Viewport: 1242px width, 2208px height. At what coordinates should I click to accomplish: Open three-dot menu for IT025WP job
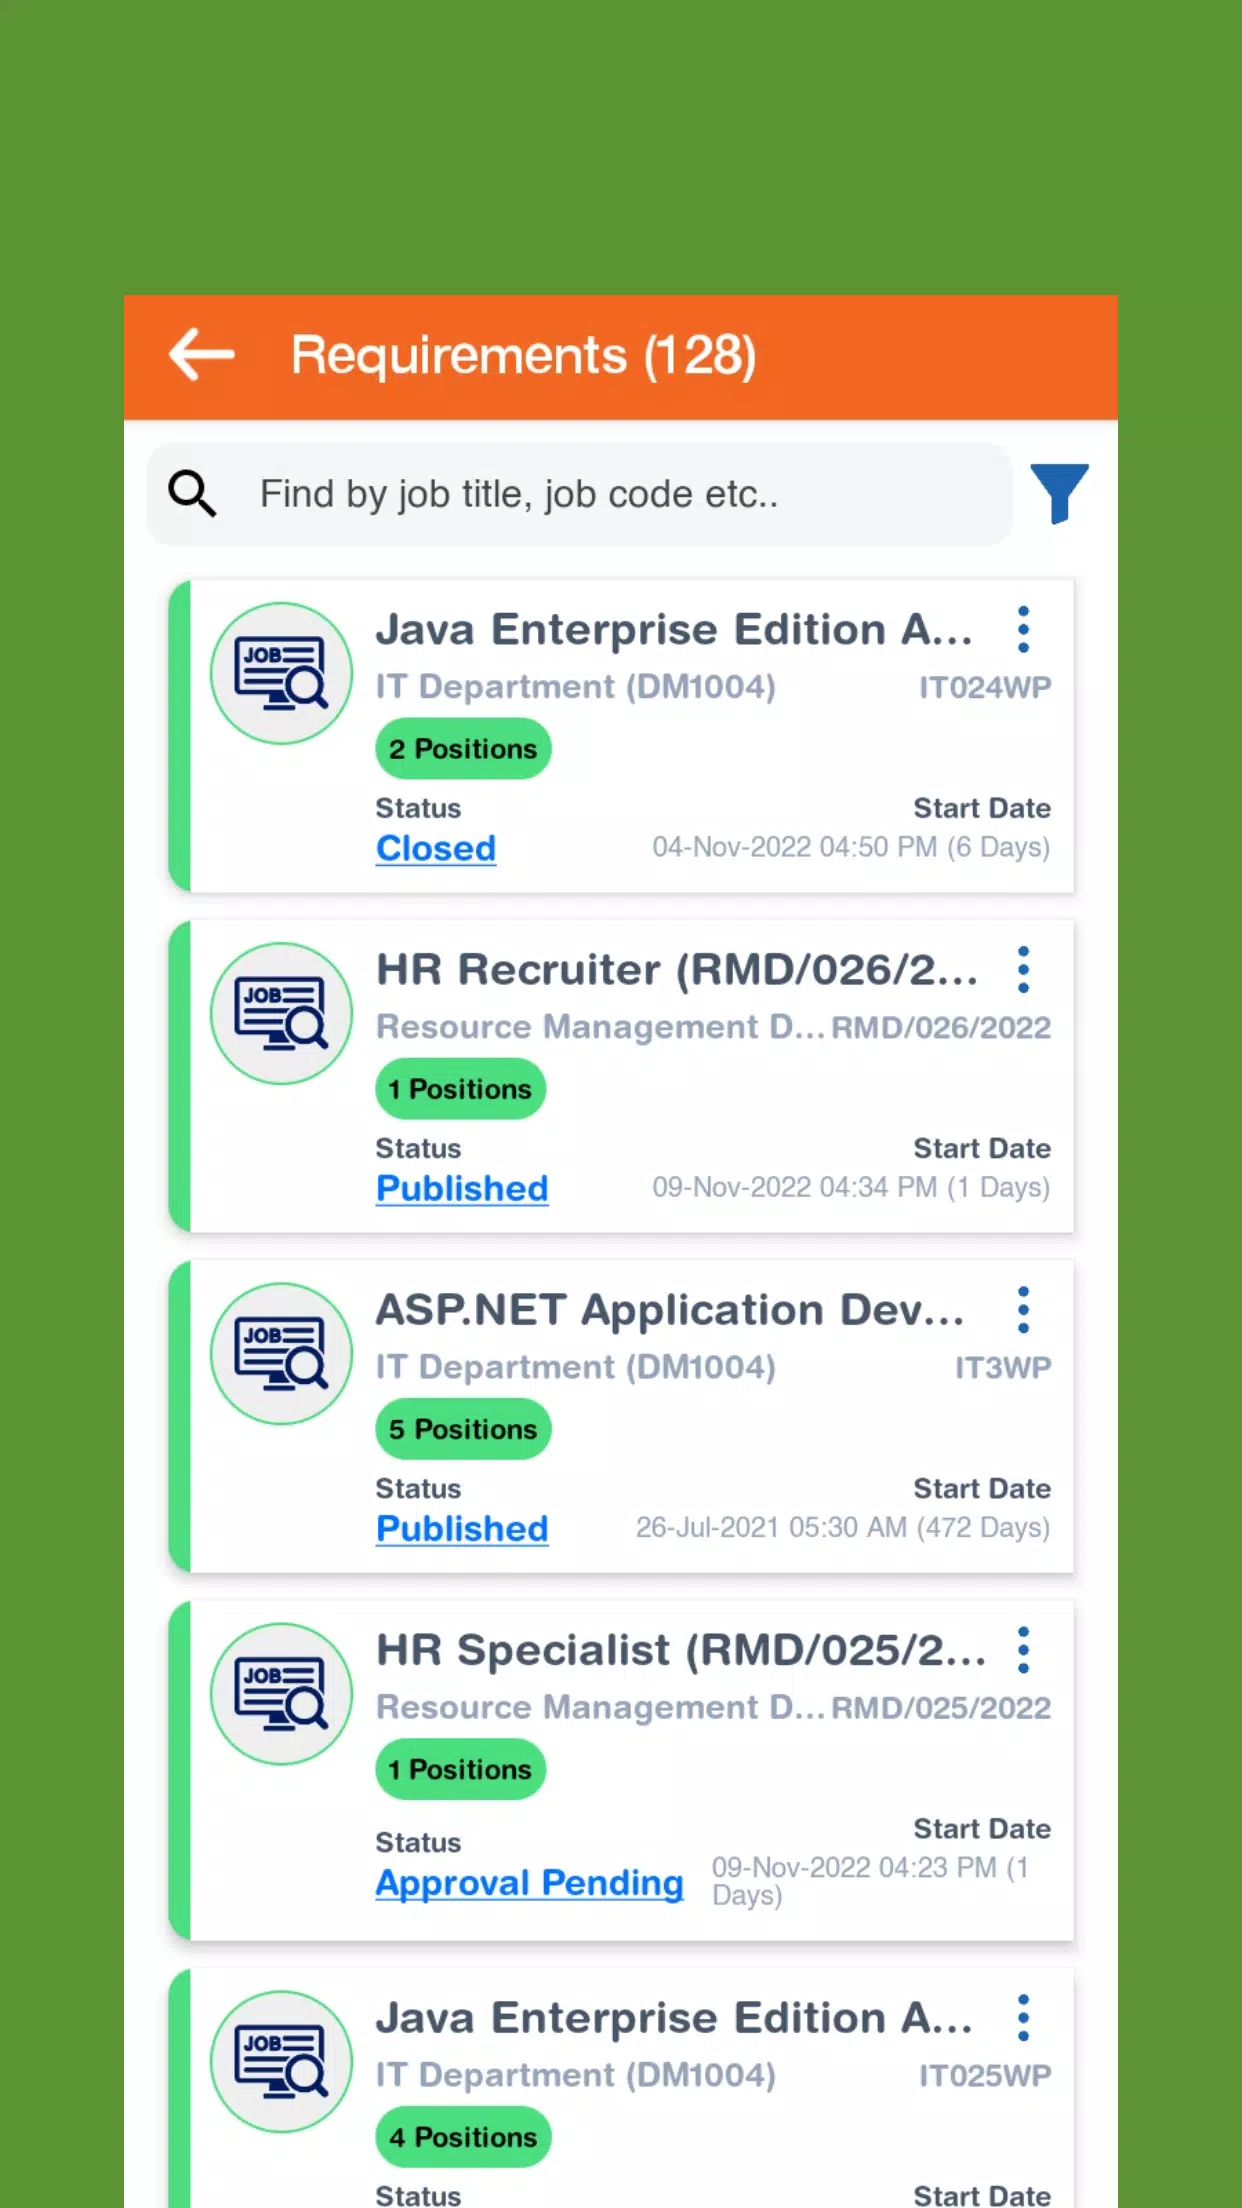coord(1023,2018)
